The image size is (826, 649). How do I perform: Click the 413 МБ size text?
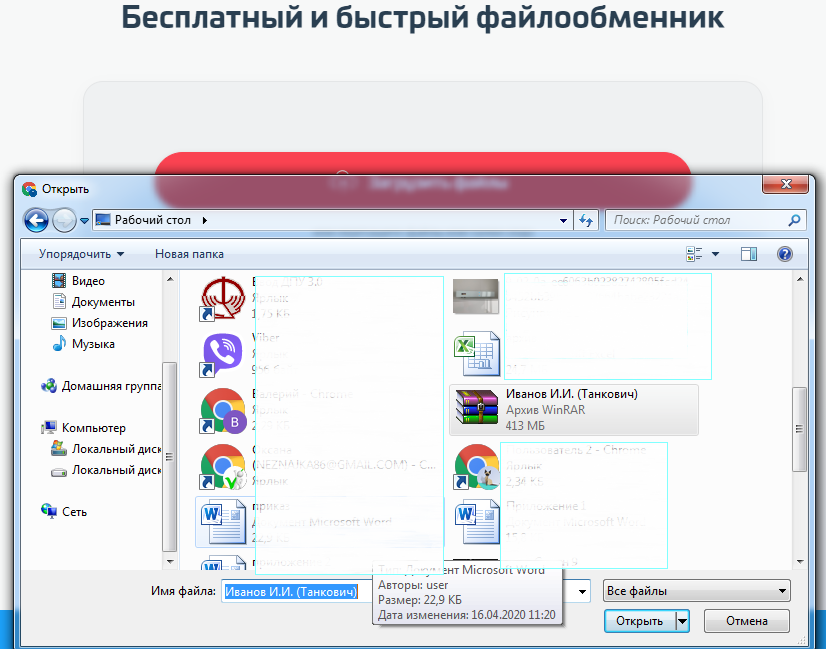(525, 426)
